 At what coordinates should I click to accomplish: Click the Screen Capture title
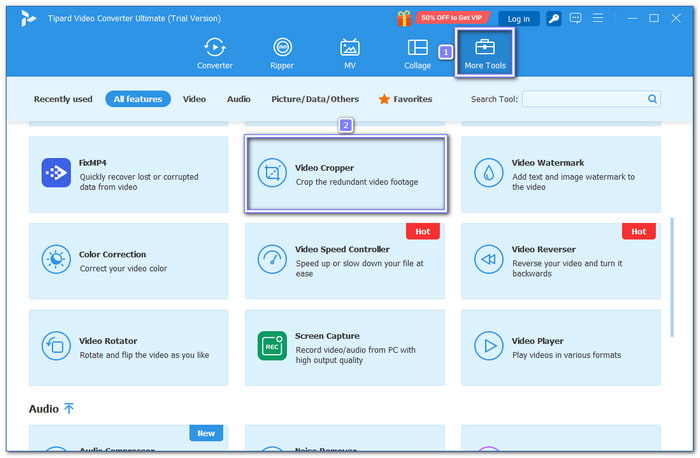coord(327,336)
